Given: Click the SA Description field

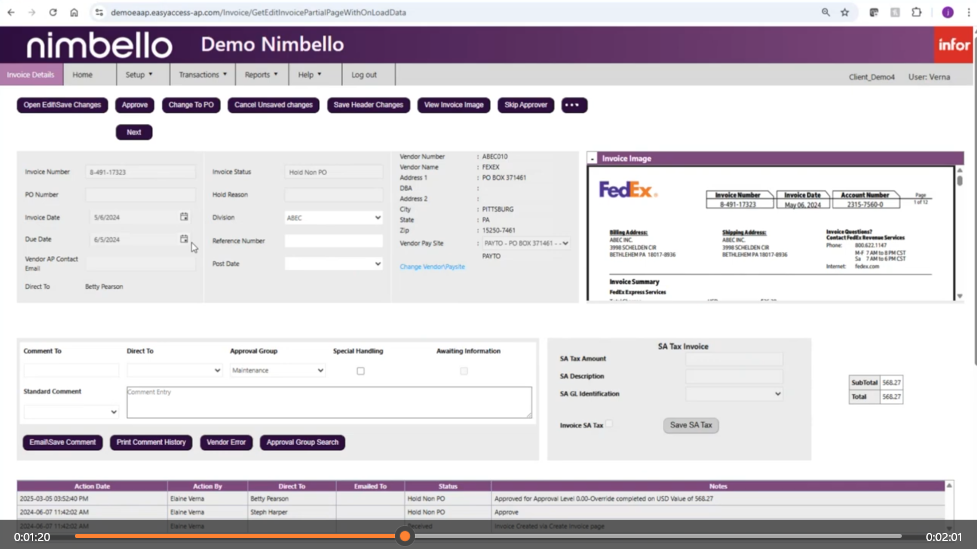Looking at the screenshot, I should pos(734,376).
